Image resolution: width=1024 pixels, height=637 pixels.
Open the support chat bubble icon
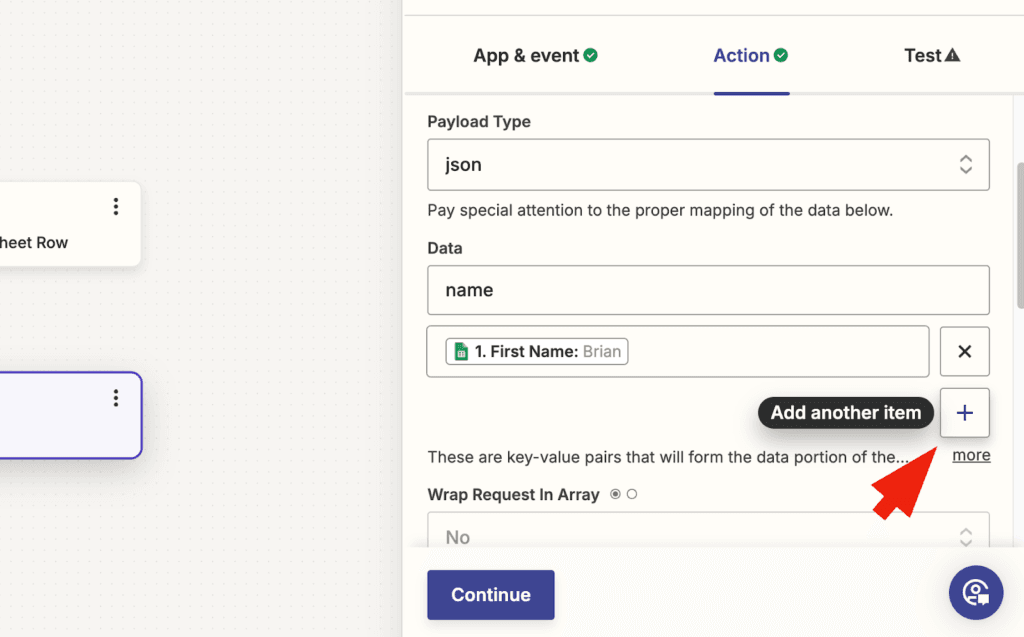click(975, 592)
